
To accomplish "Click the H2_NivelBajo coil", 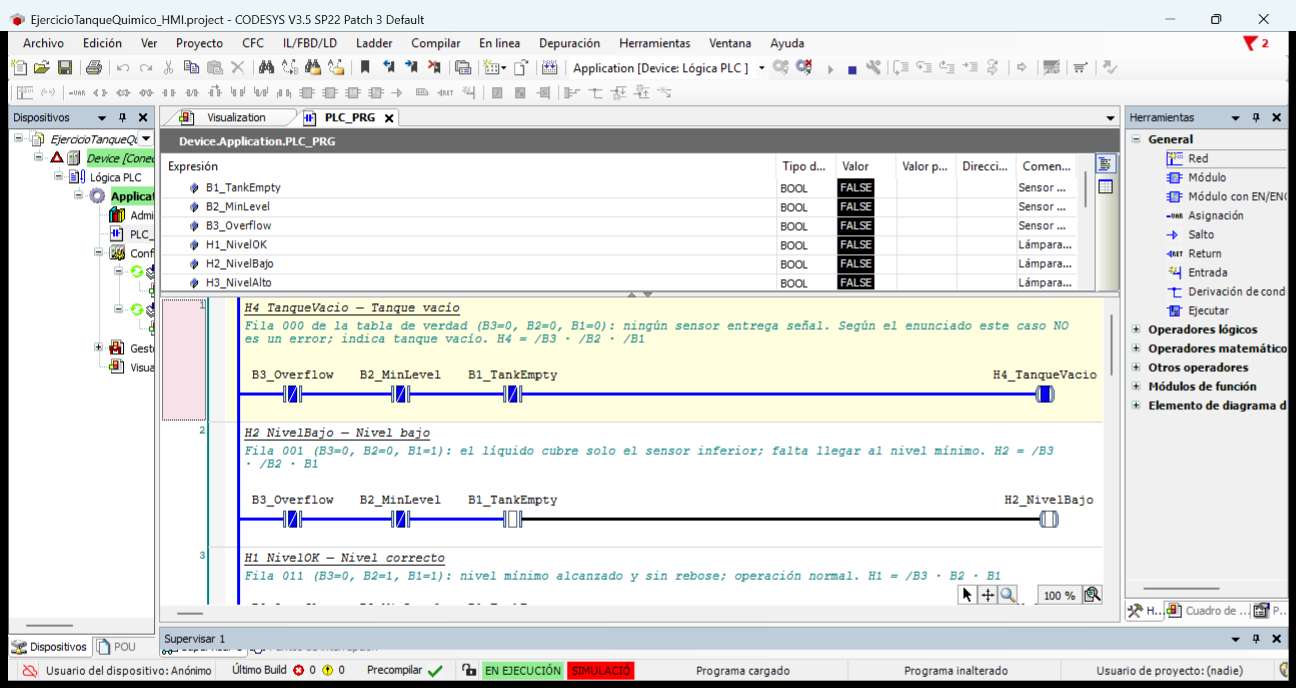I will (x=1048, y=519).
